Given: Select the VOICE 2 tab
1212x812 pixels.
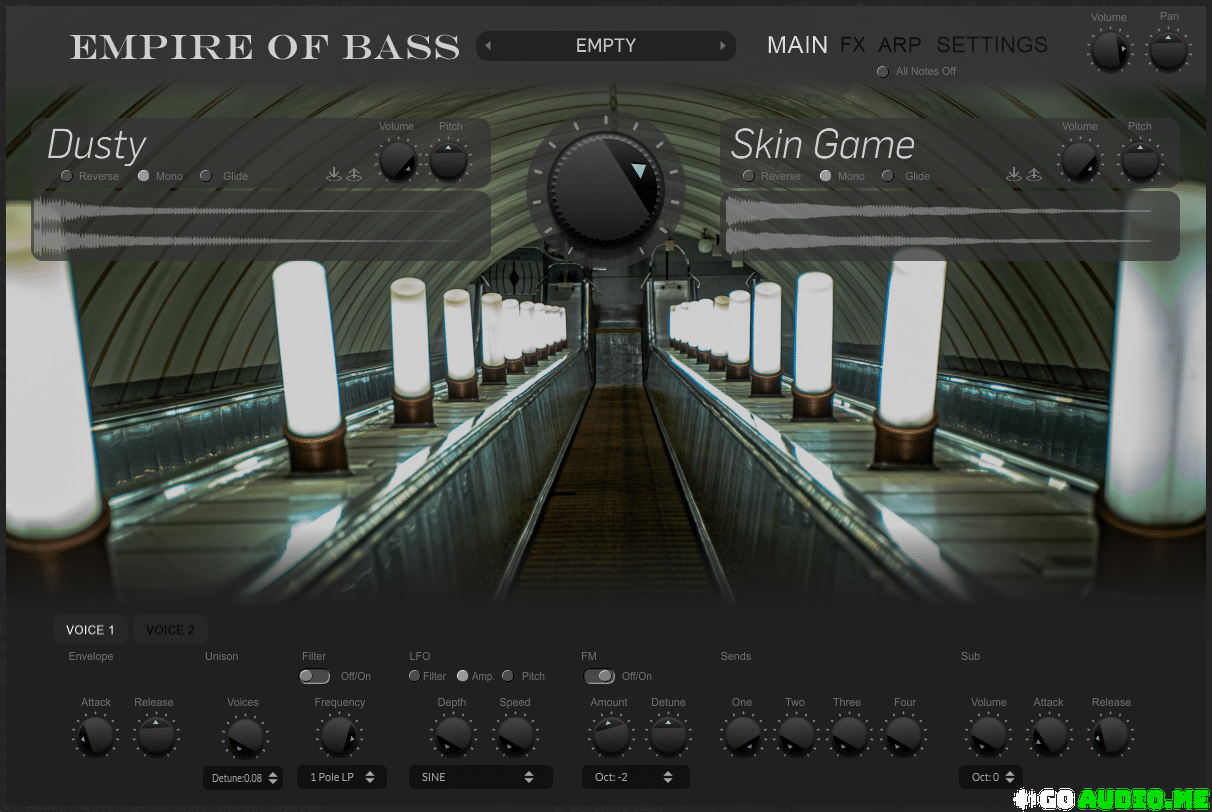Looking at the screenshot, I should (170, 629).
